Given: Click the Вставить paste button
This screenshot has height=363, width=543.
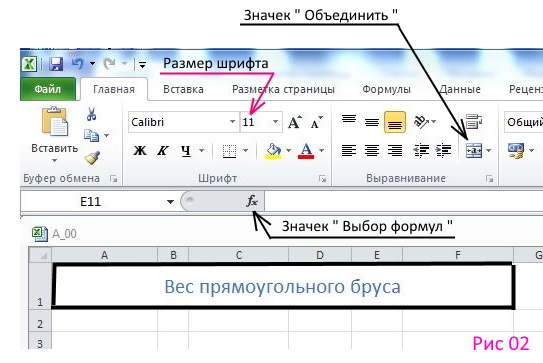Looking at the screenshot, I should coord(54,135).
